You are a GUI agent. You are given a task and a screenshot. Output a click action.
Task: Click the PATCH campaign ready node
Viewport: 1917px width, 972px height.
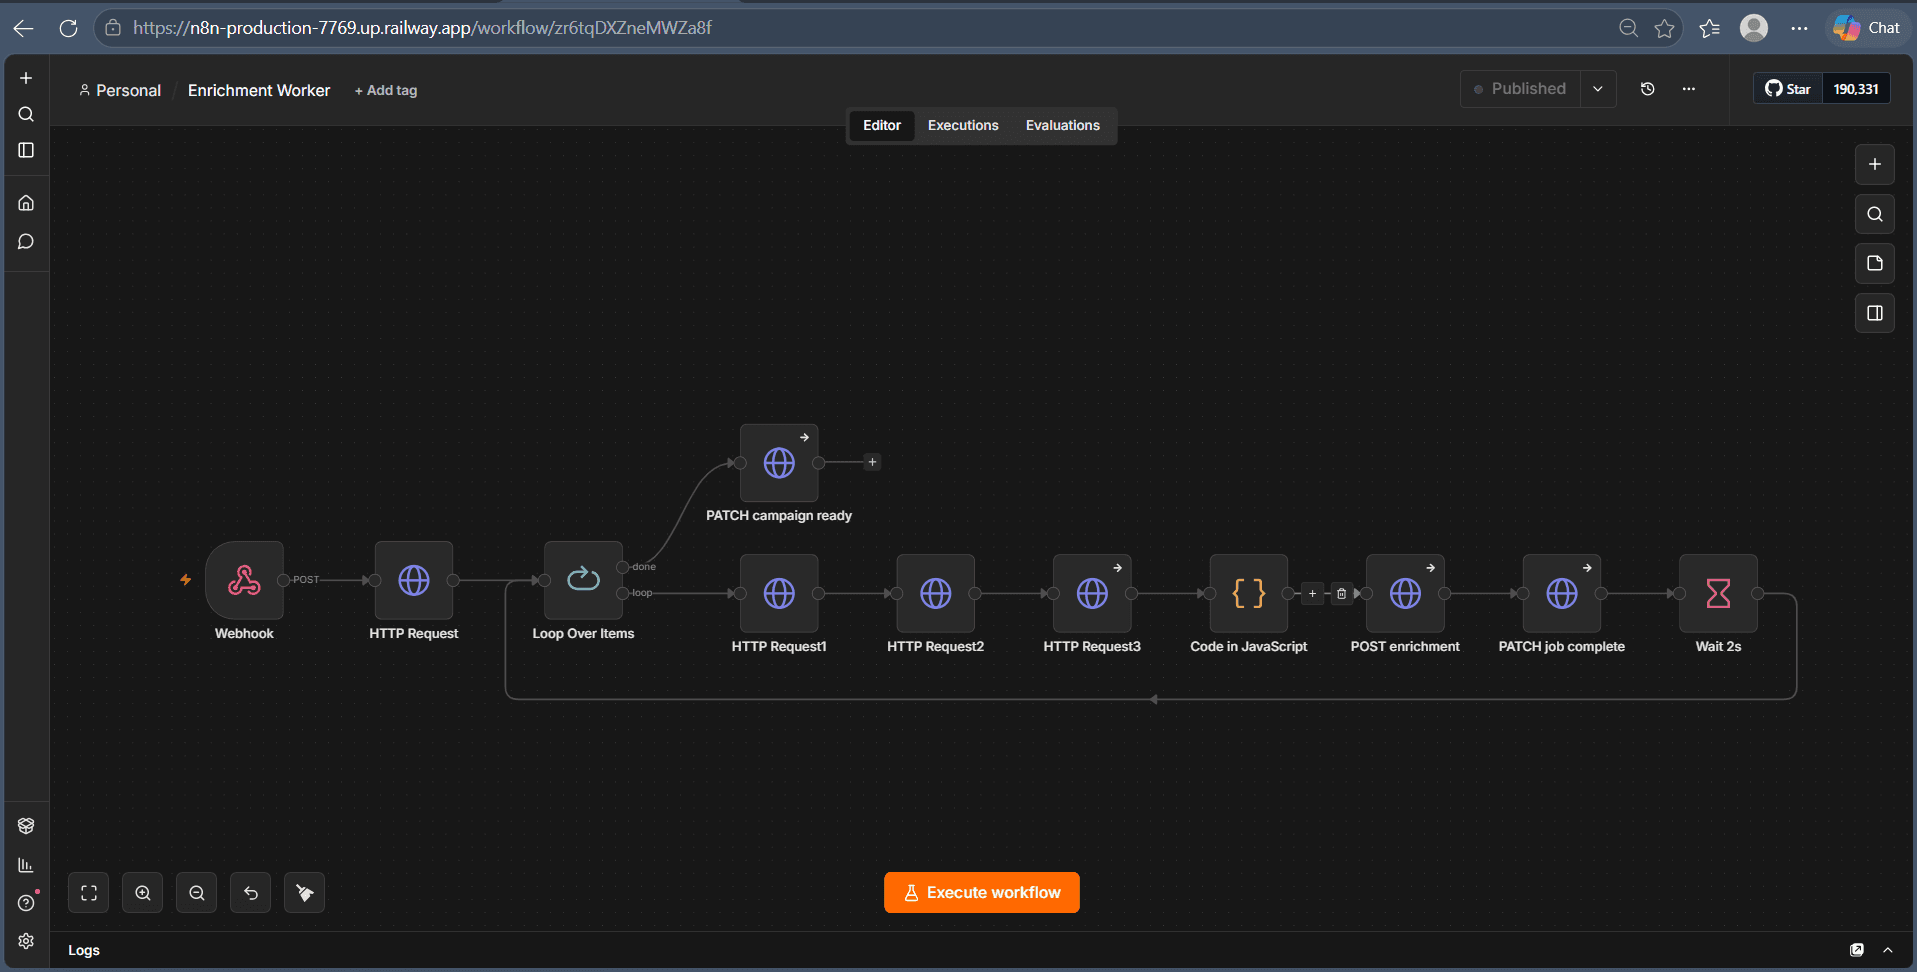pyautogui.click(x=779, y=463)
